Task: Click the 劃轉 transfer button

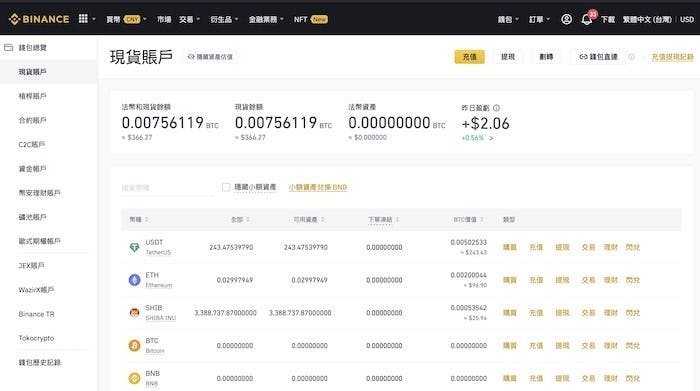Action: pos(546,57)
